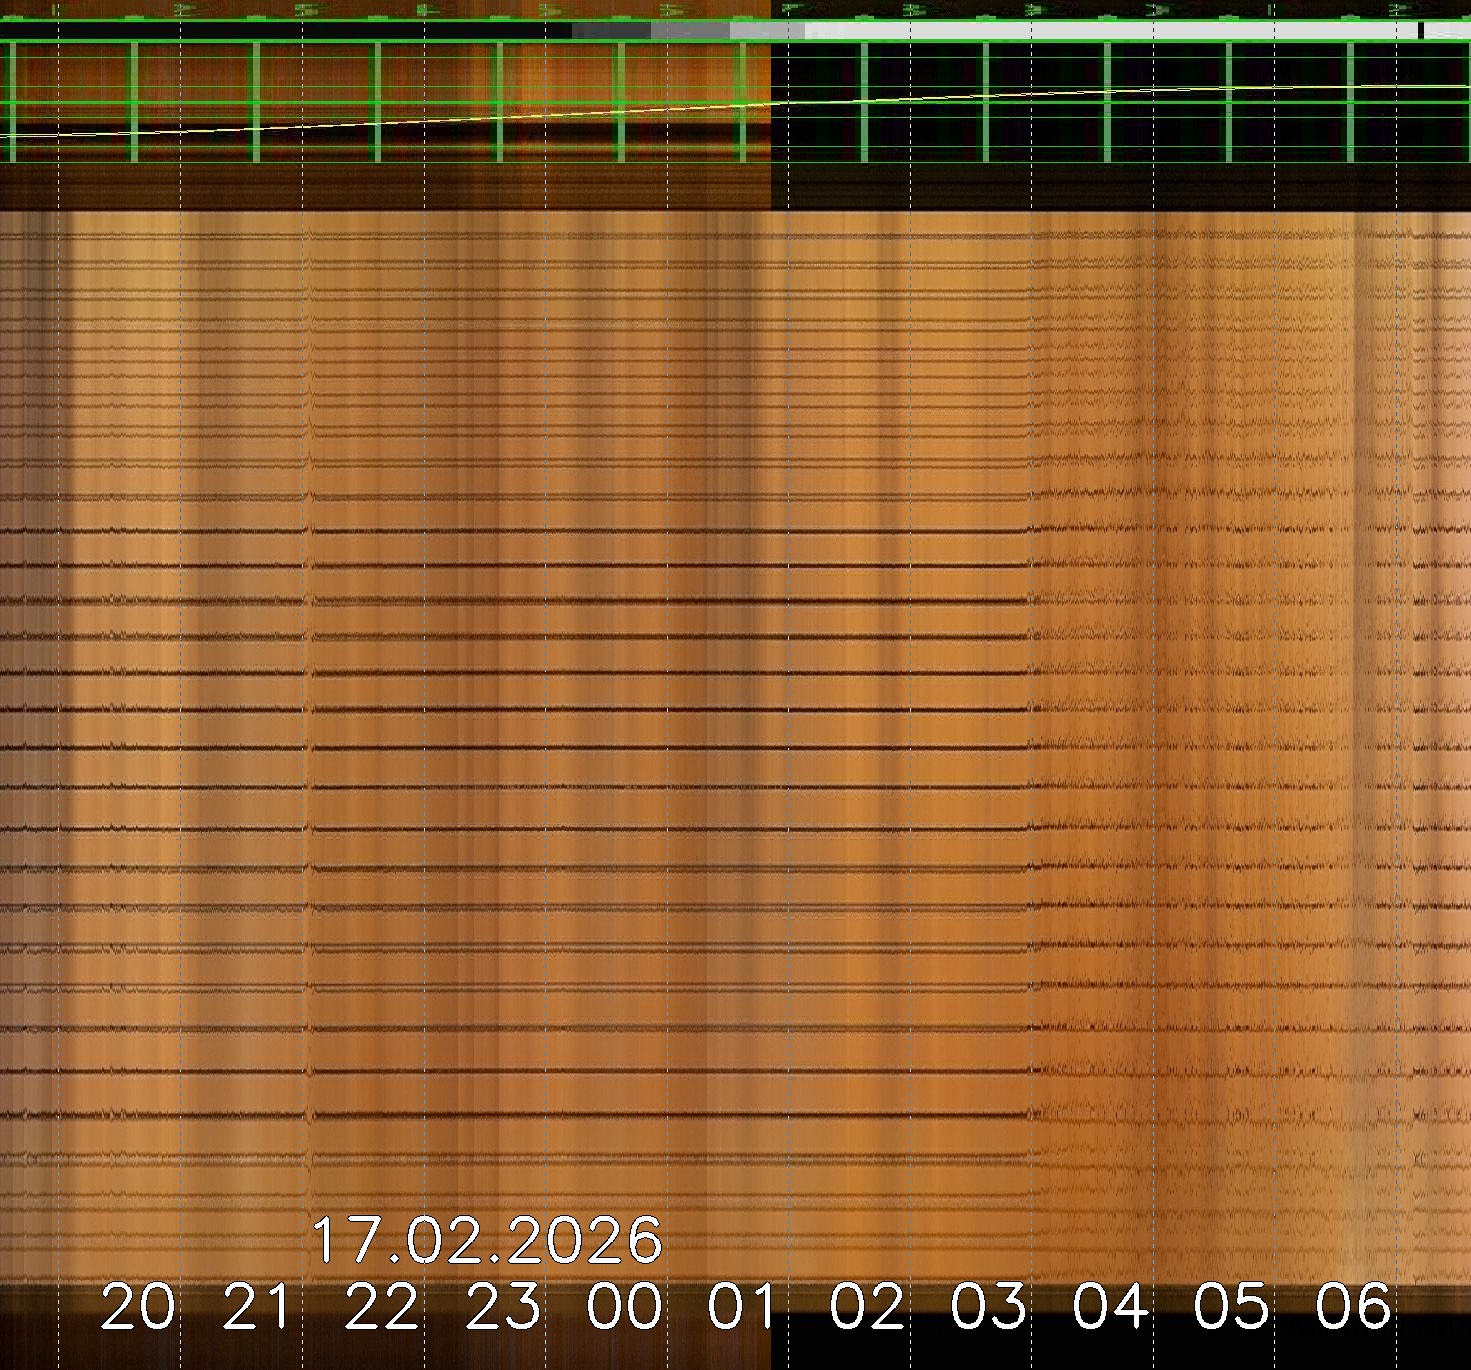Click the hour label 21 on the time axis
Screen dimensions: 1471x1370
[x=259, y=1307]
